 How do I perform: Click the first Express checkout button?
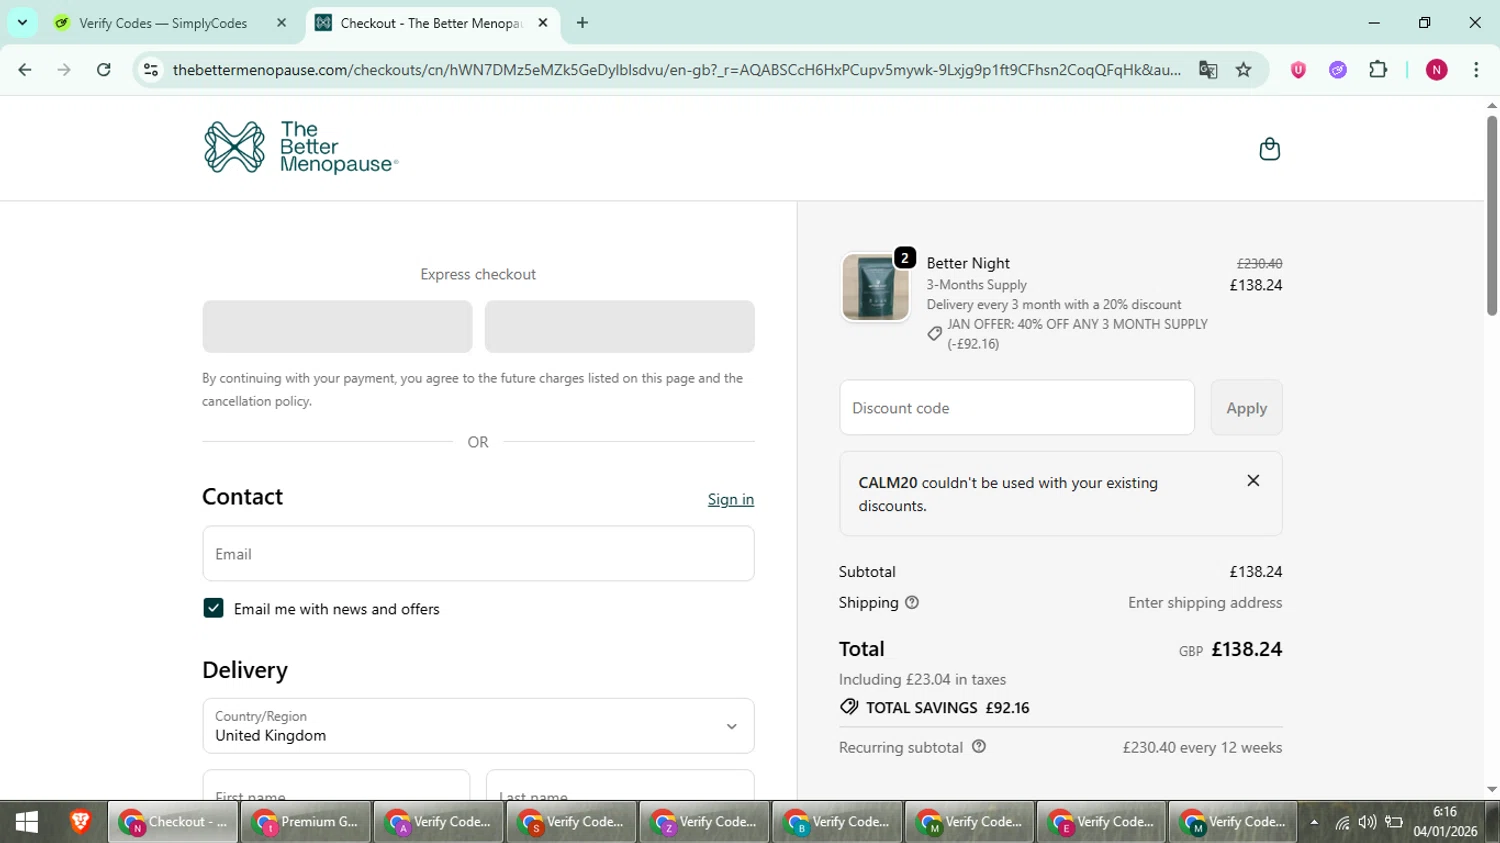[337, 327]
